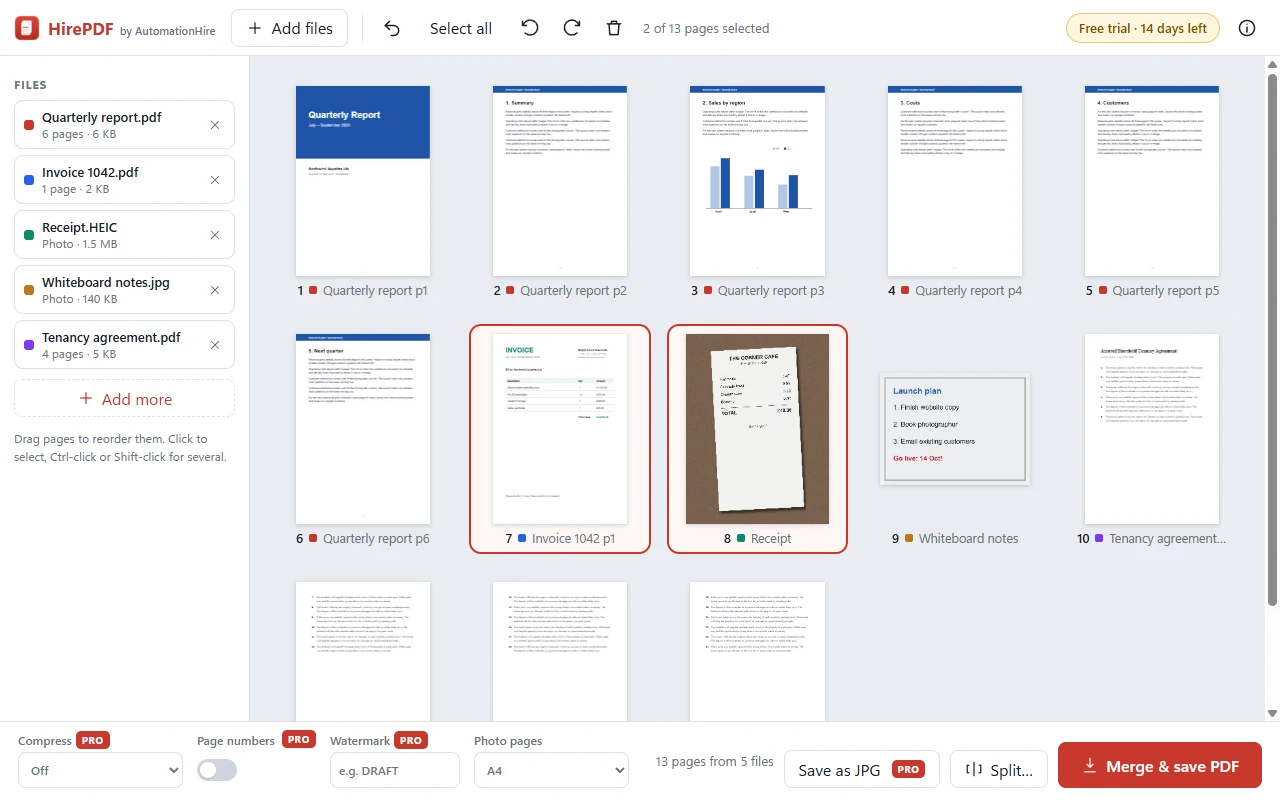Select Quarterly report p6 thumbnail

[363, 429]
